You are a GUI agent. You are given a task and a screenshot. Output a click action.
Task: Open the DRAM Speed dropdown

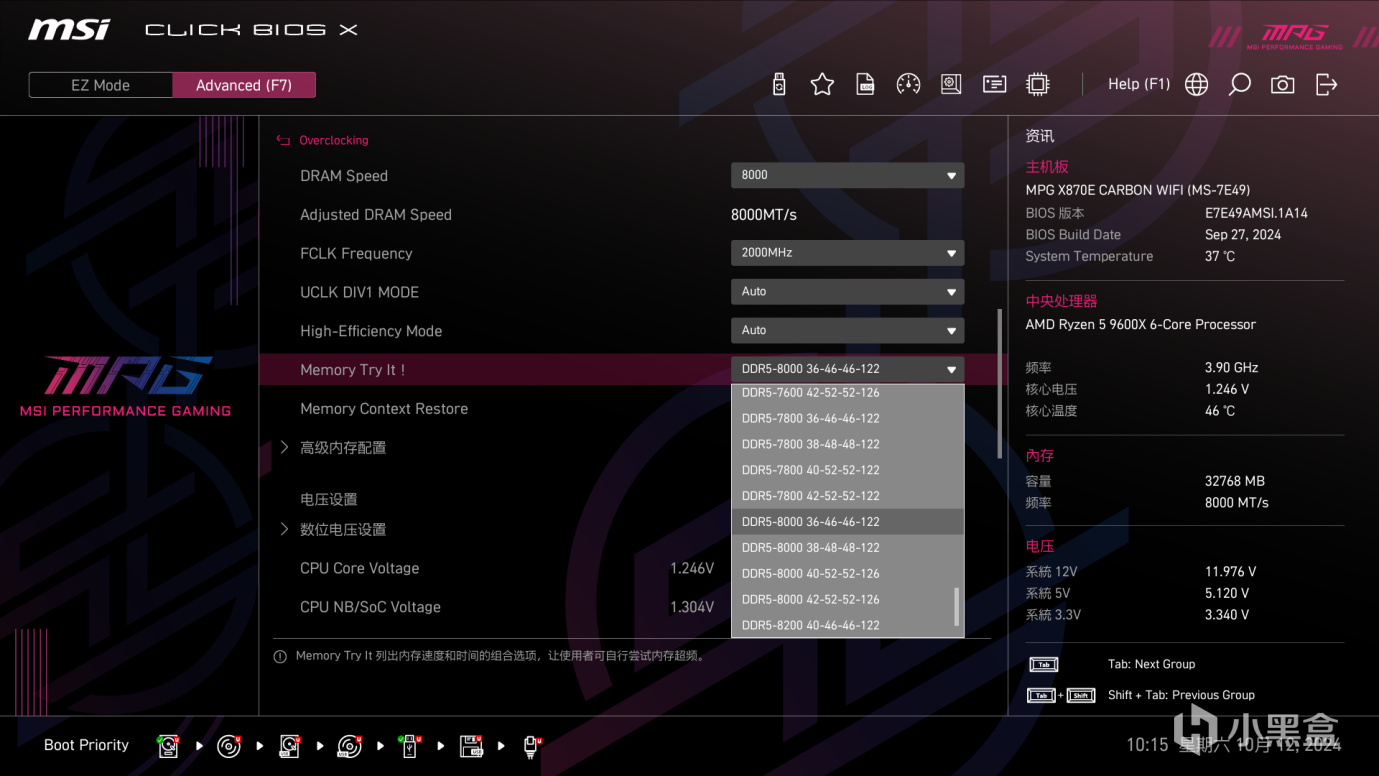(848, 175)
